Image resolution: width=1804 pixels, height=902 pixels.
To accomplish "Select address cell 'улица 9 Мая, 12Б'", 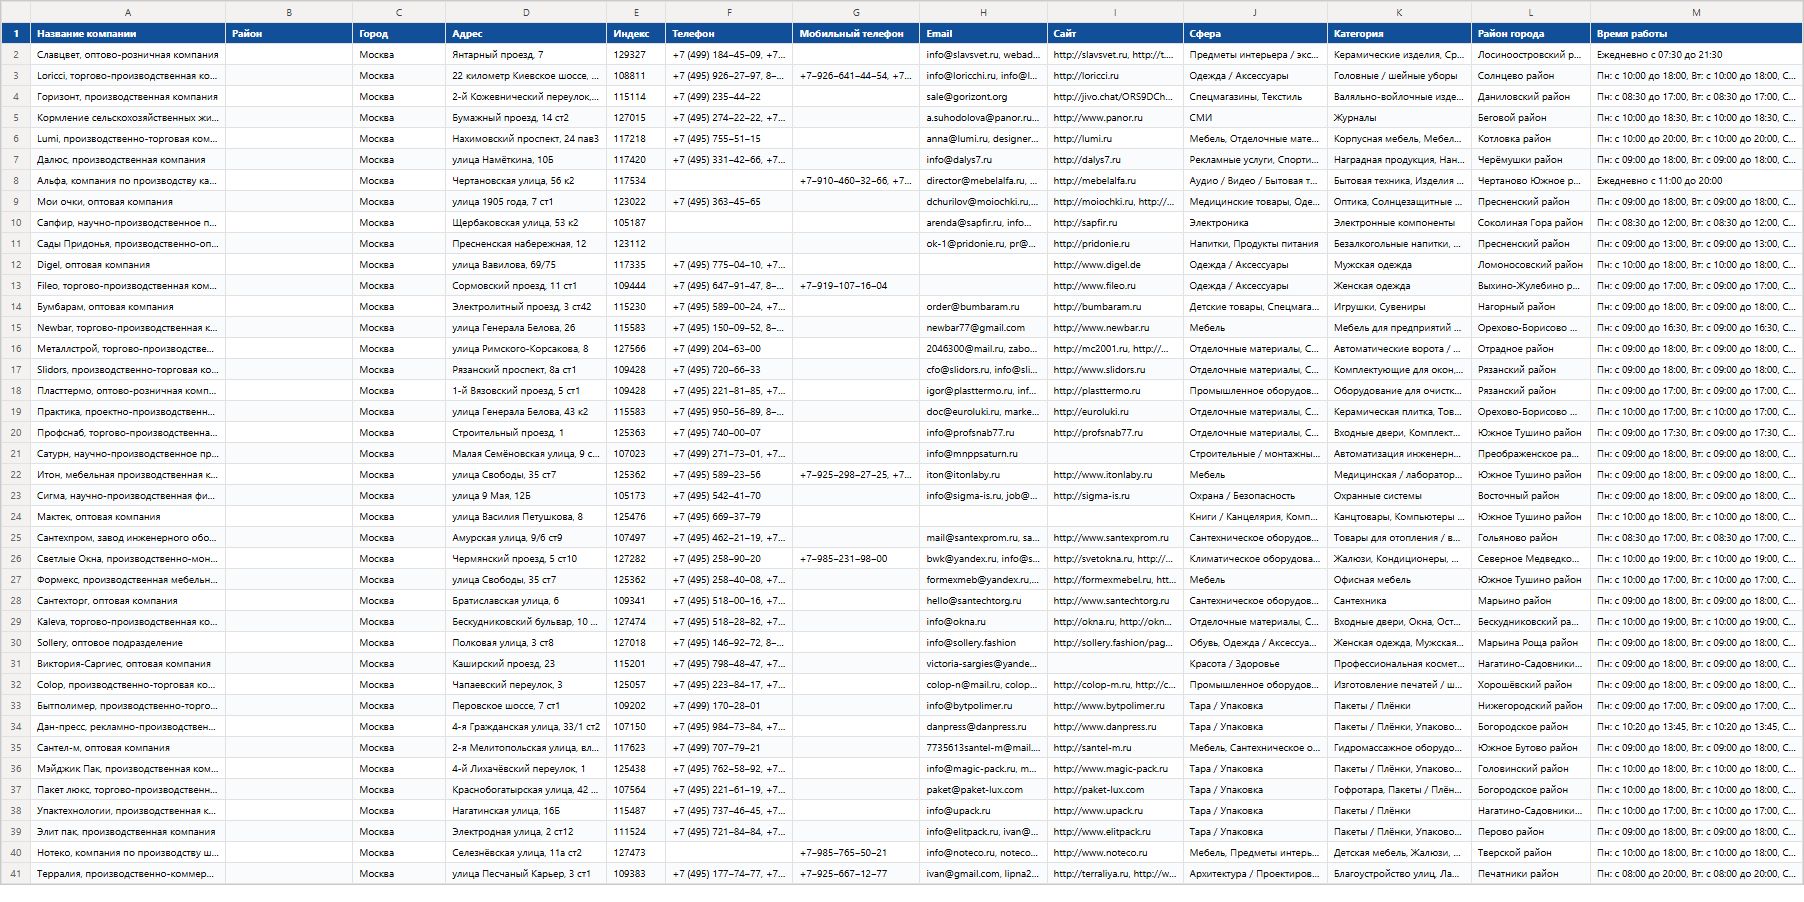I will pos(526,496).
